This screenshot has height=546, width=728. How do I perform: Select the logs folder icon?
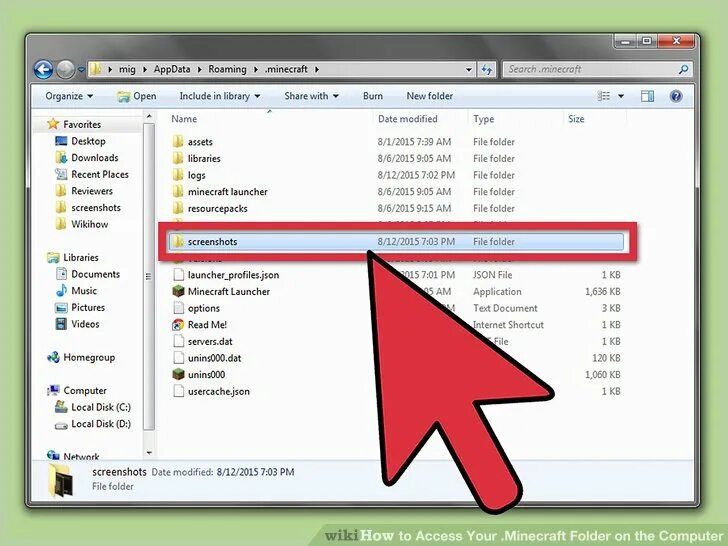point(178,175)
